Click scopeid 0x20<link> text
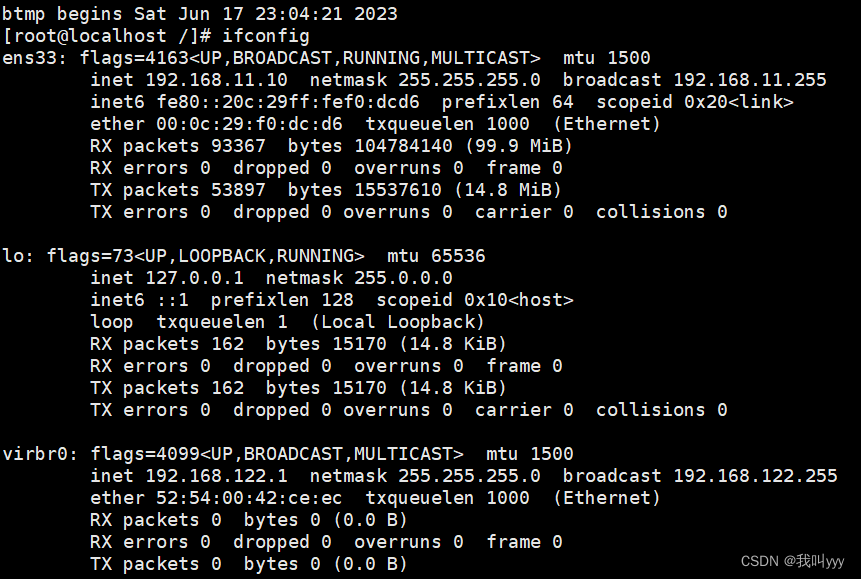The width and height of the screenshot is (861, 579). [695, 102]
